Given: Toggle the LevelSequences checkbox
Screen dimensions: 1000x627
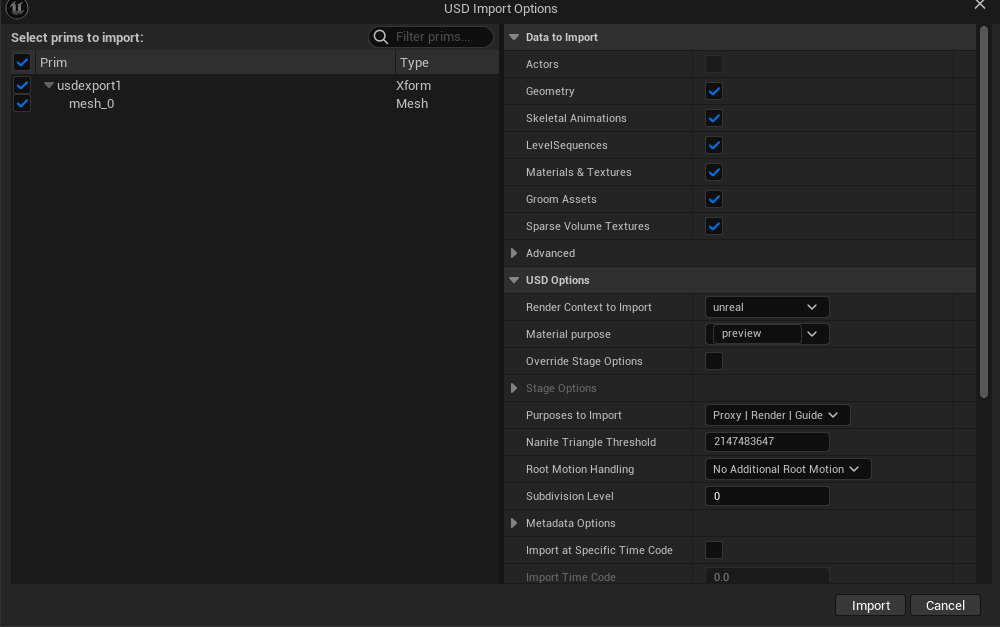Looking at the screenshot, I should point(714,145).
